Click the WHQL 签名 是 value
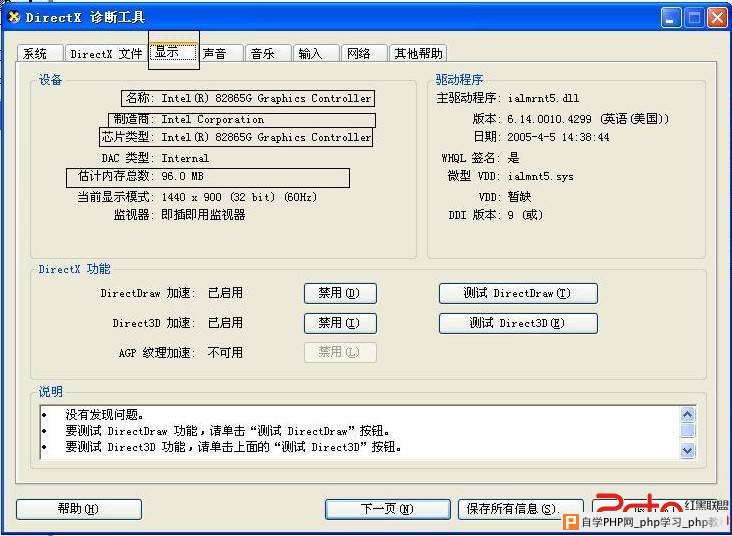 coord(514,158)
